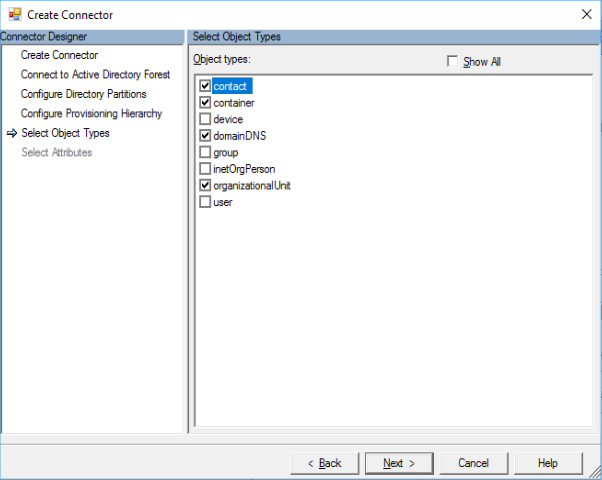Go to Create Connector step

coord(59,55)
